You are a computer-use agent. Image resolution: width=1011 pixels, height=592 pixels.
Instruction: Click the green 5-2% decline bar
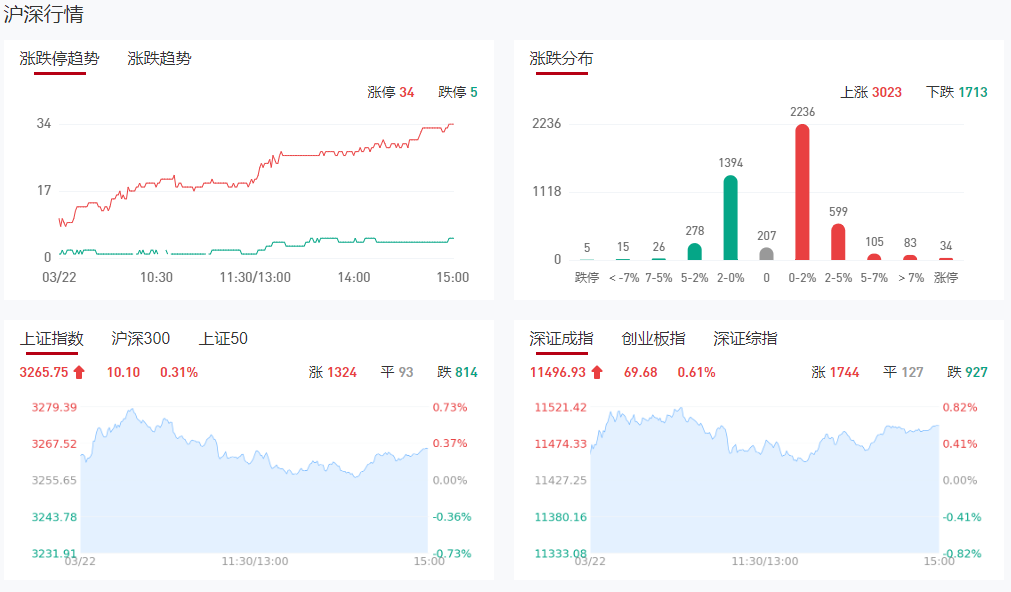pyautogui.click(x=694, y=251)
